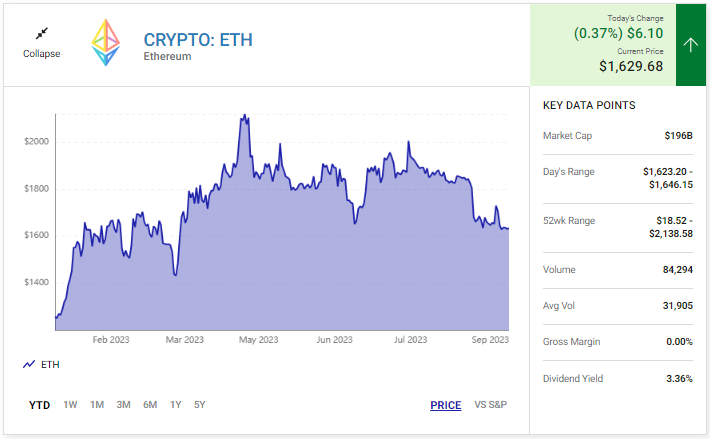Switch chart to 1M range
Viewport: 710px width, 439px height.
pos(97,405)
